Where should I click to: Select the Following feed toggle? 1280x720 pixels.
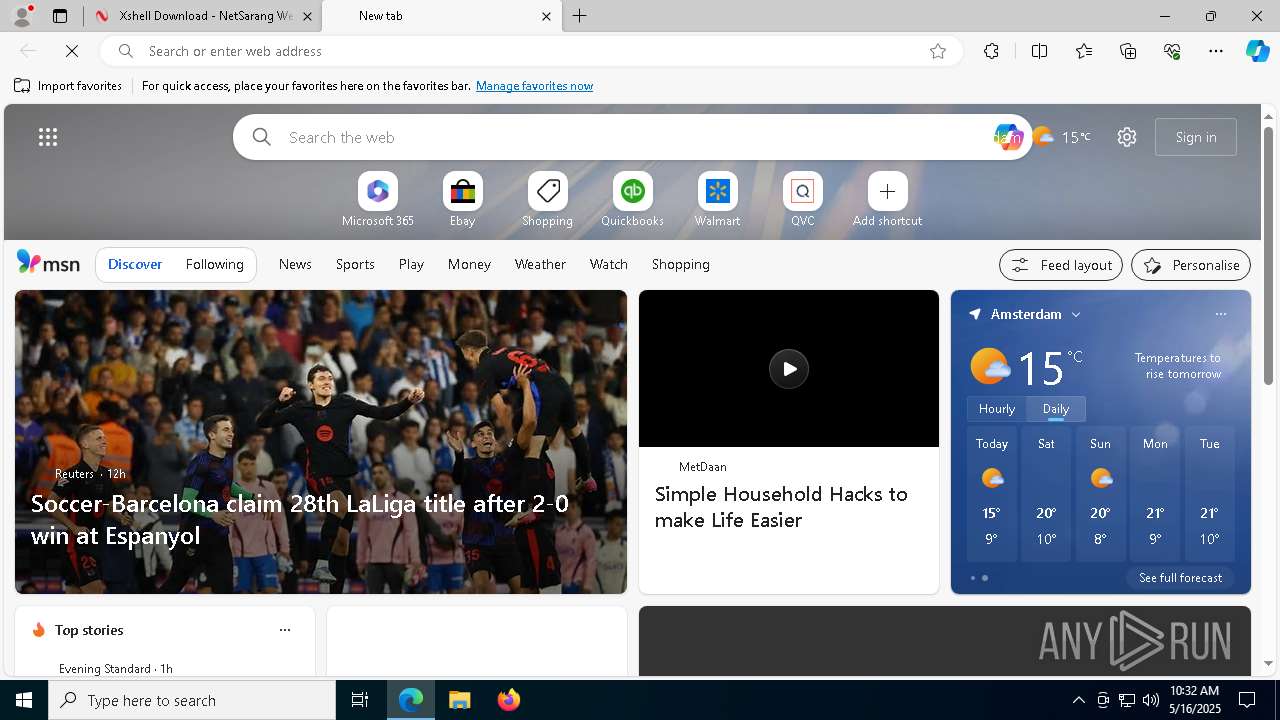[x=214, y=264]
